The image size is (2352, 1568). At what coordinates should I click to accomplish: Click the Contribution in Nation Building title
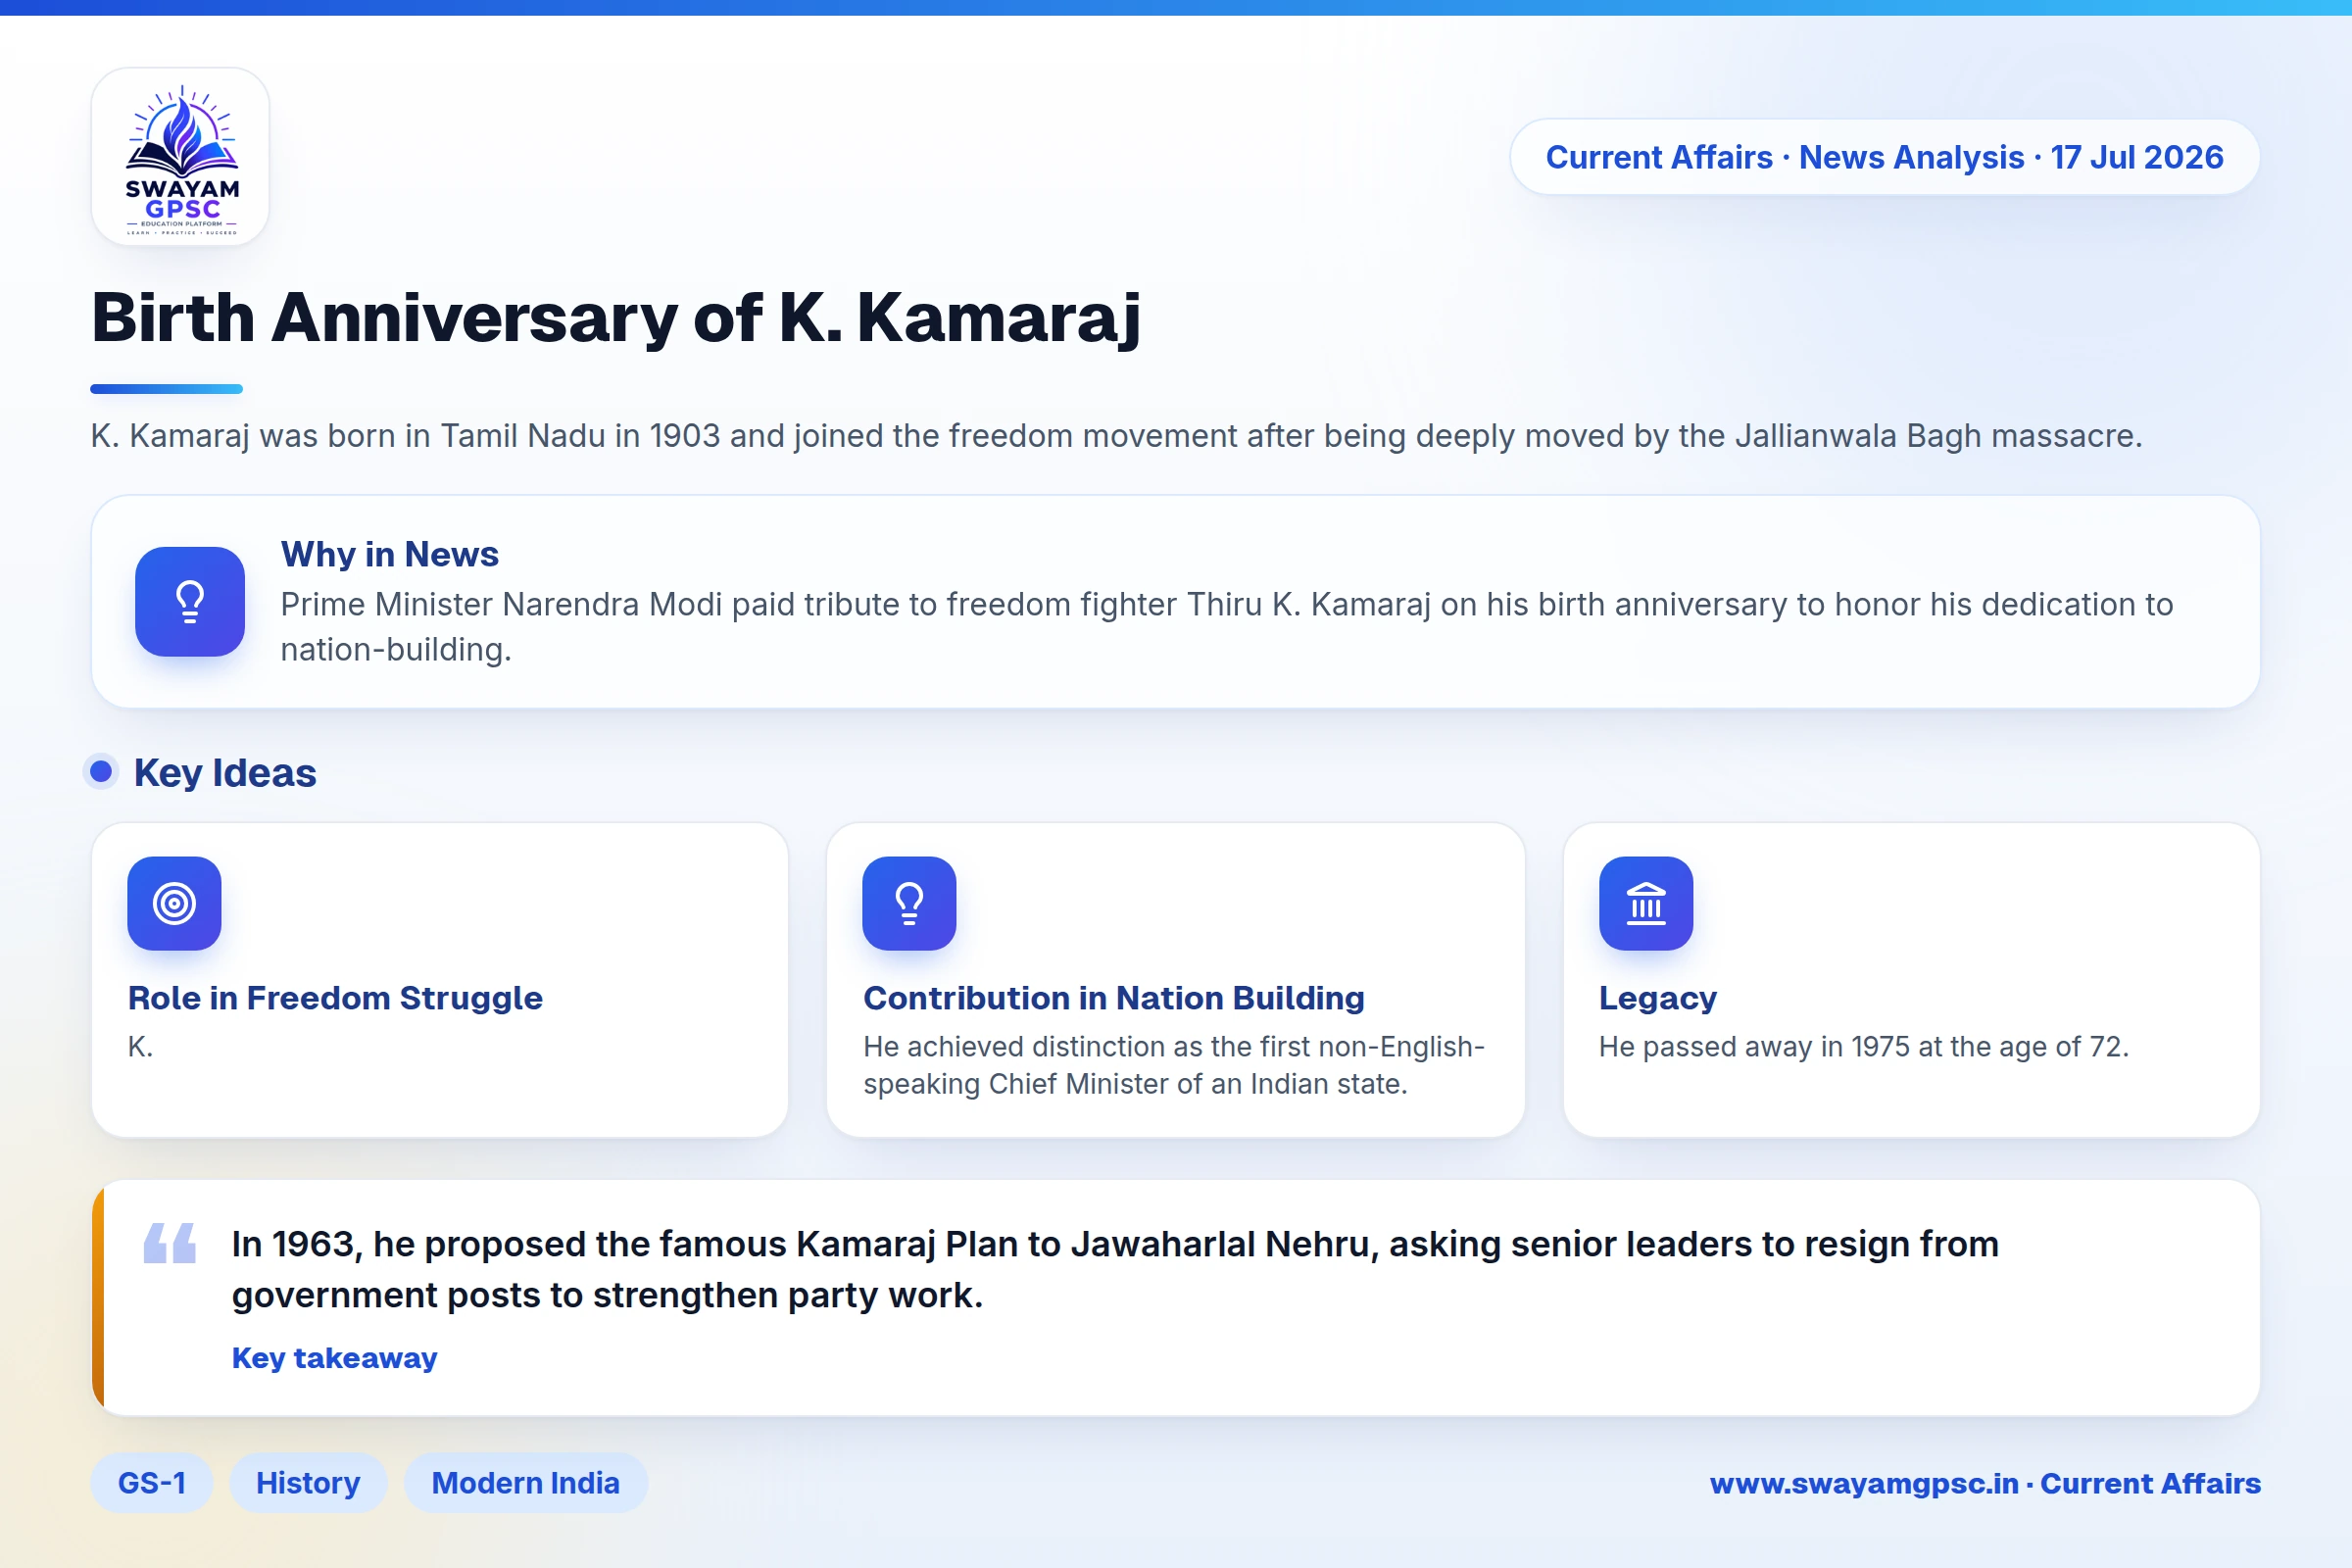[x=1114, y=998]
